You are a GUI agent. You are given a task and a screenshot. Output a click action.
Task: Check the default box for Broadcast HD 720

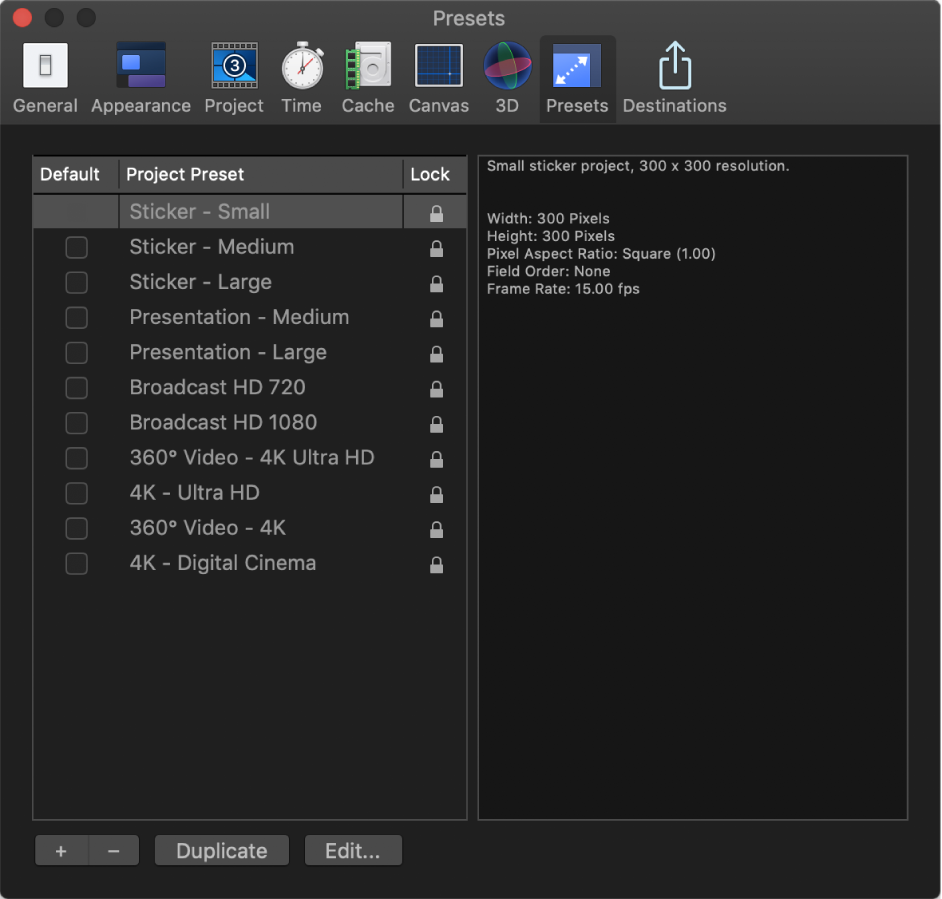click(76, 388)
